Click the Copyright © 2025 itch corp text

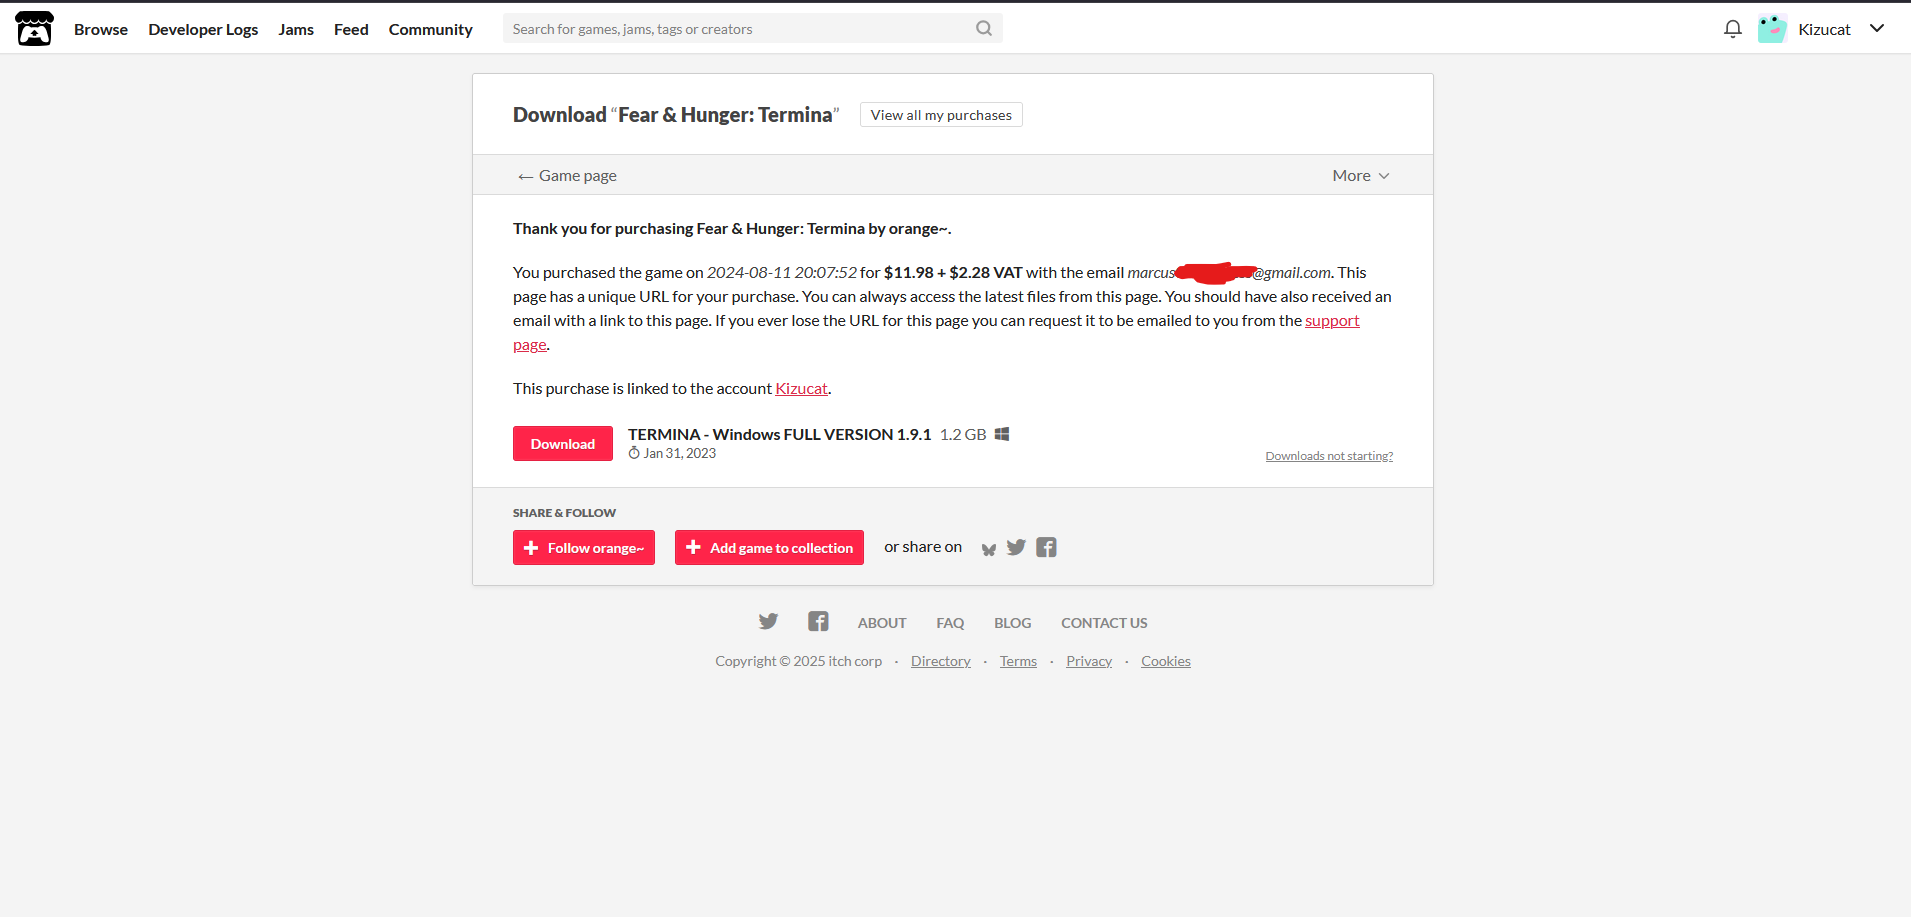(798, 661)
